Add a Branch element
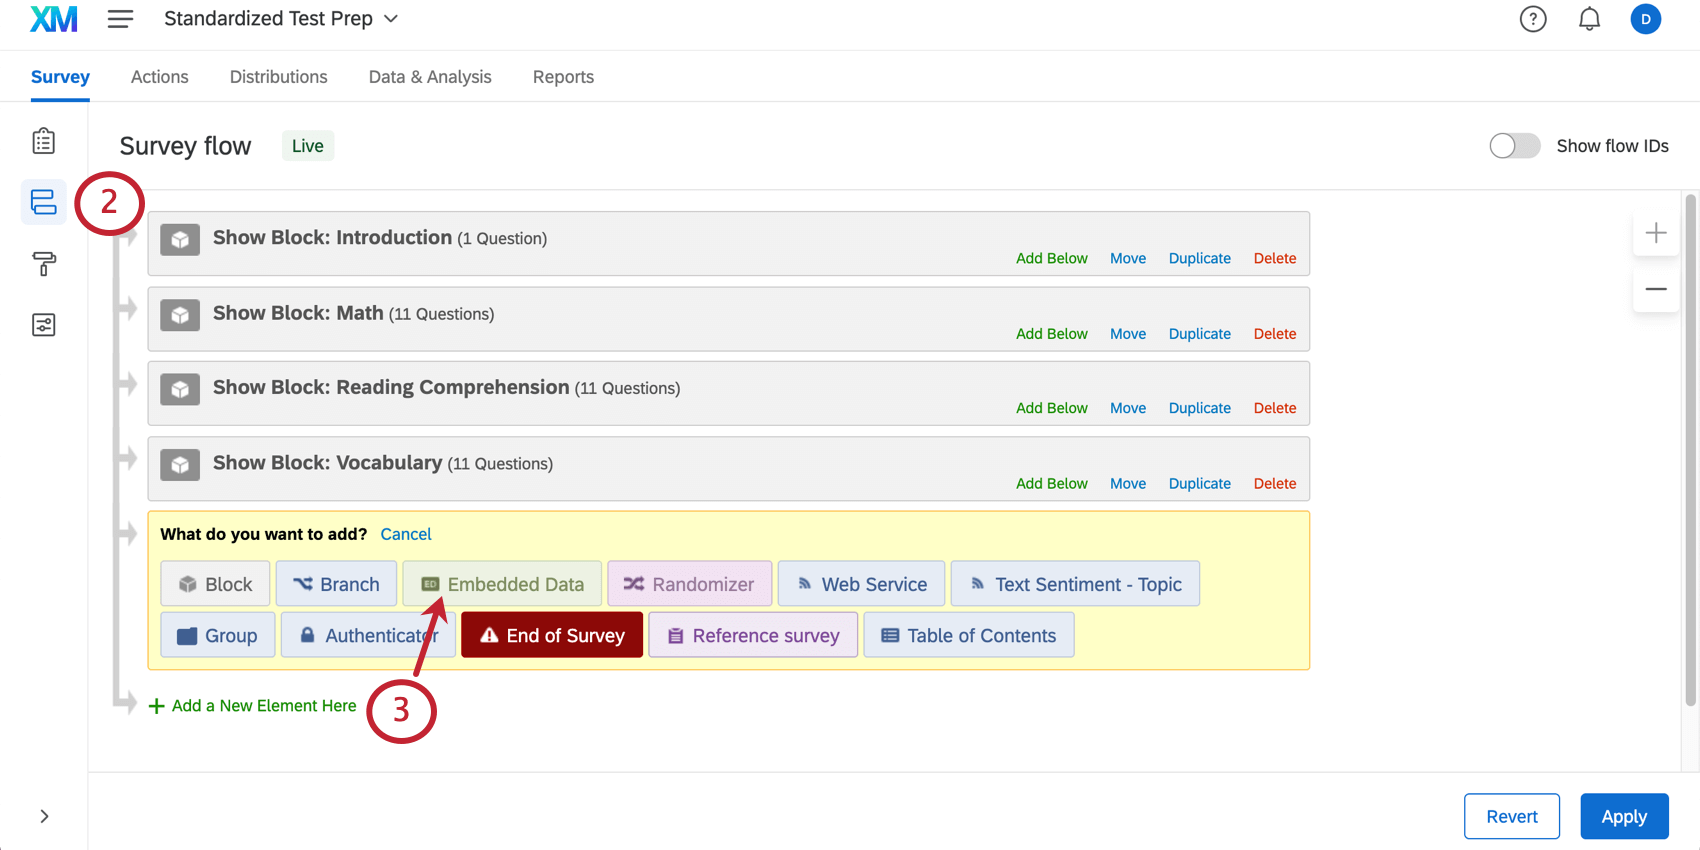The width and height of the screenshot is (1700, 850). [336, 584]
